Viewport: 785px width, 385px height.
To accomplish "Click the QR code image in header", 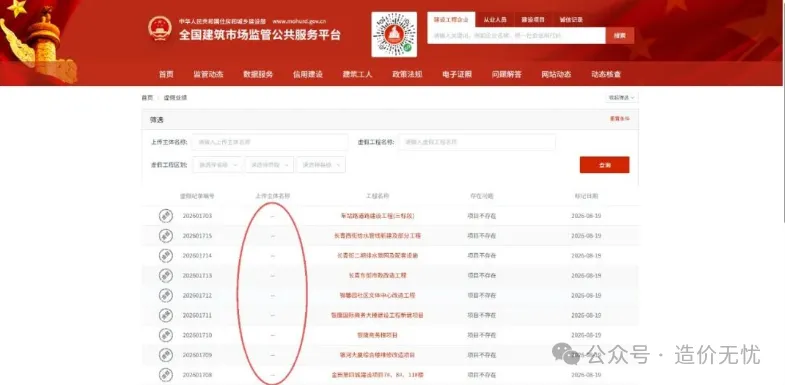I will coord(394,35).
